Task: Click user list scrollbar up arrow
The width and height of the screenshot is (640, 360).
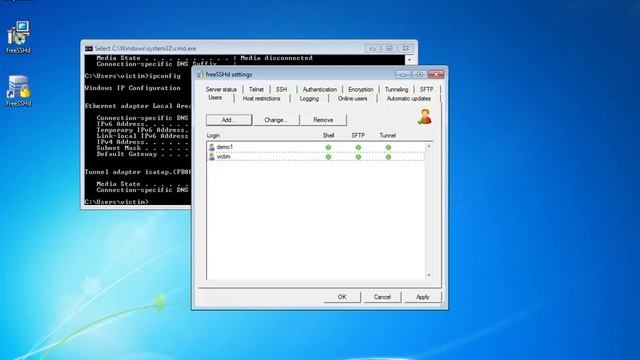Action: 429,146
